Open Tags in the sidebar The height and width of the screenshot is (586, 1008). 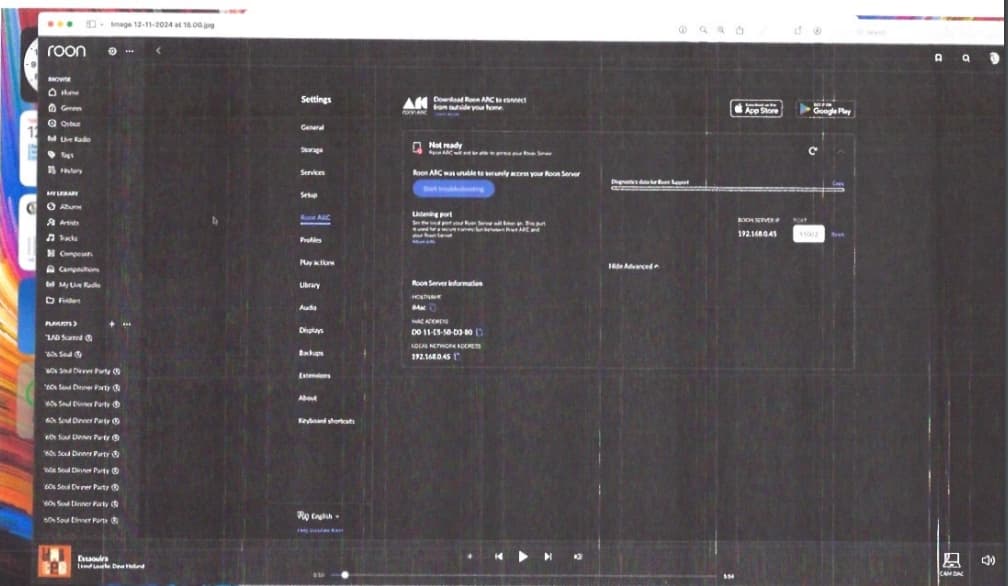[61, 155]
